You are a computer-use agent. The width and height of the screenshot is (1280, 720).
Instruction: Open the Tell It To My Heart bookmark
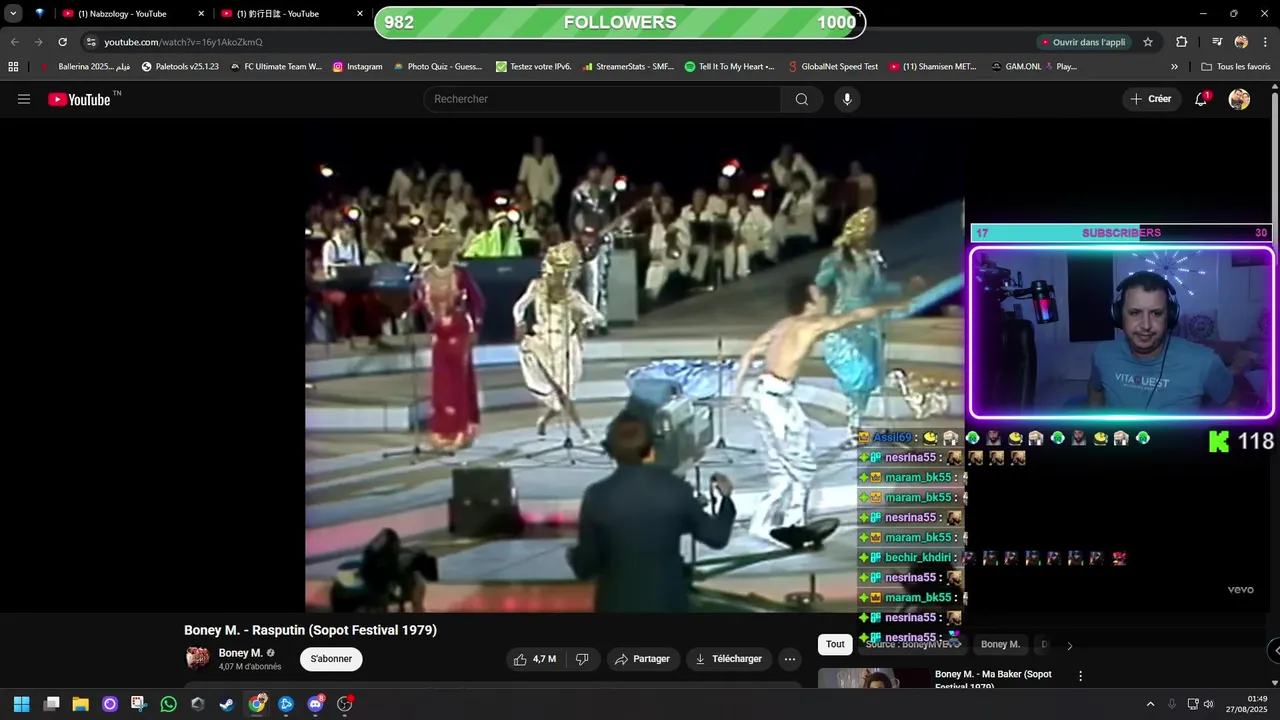click(730, 67)
